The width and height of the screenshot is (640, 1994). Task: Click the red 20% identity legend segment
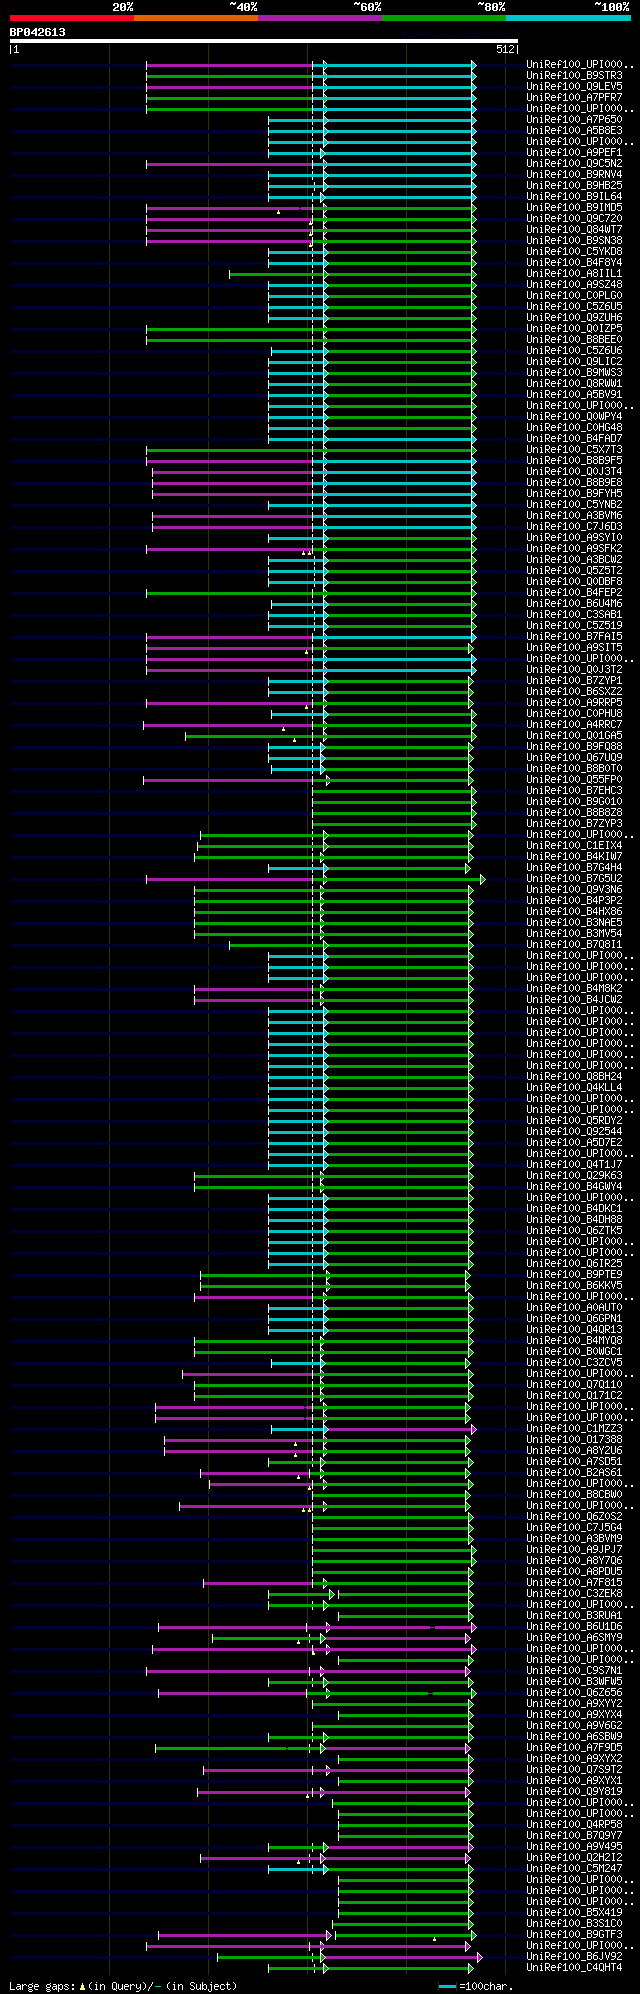[x=72, y=18]
